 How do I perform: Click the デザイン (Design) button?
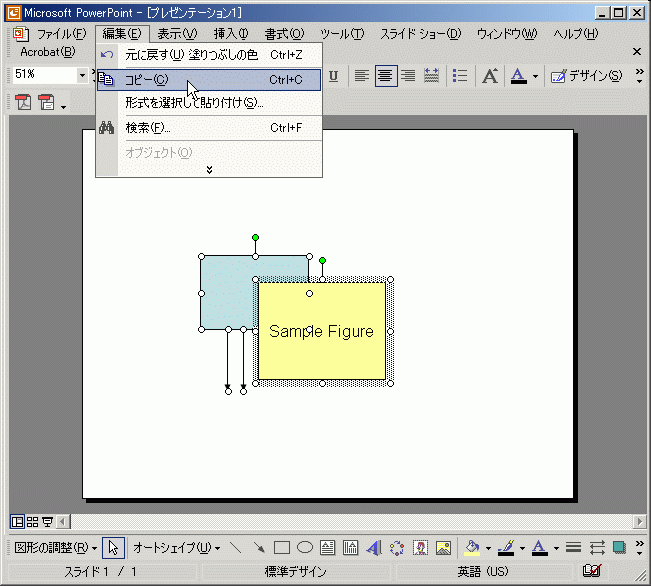(x=586, y=76)
